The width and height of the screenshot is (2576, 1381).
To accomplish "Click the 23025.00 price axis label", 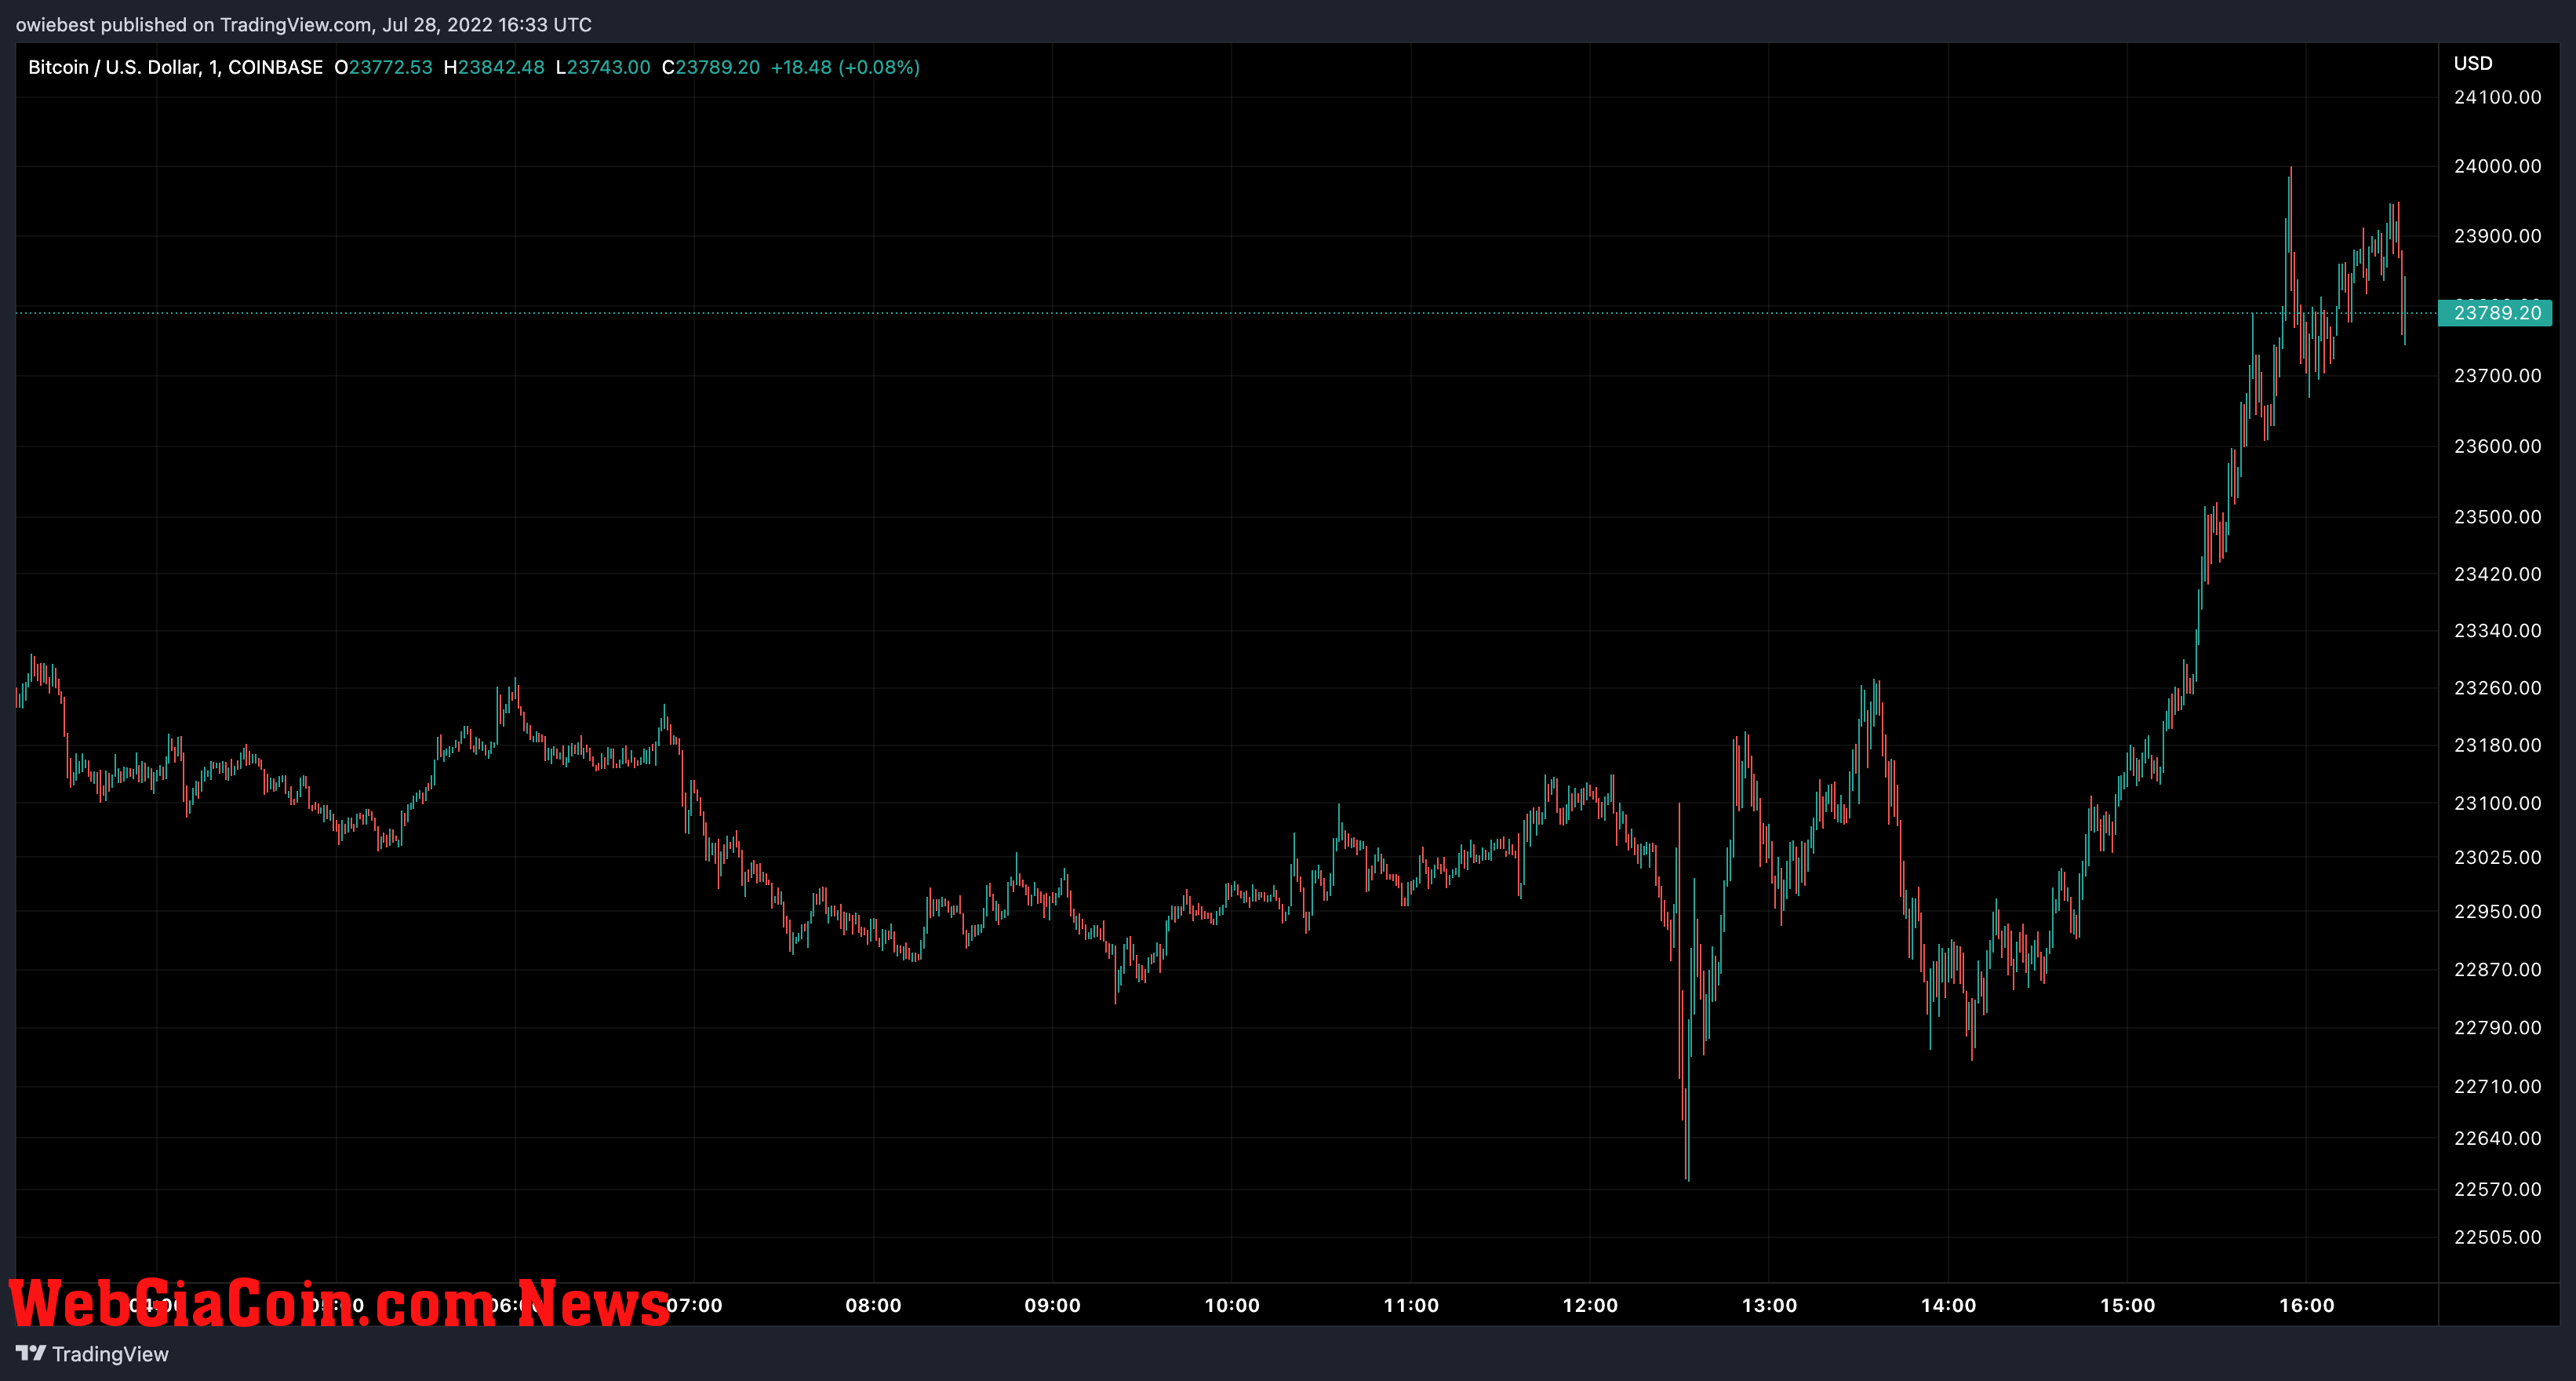I will pos(2497,857).
